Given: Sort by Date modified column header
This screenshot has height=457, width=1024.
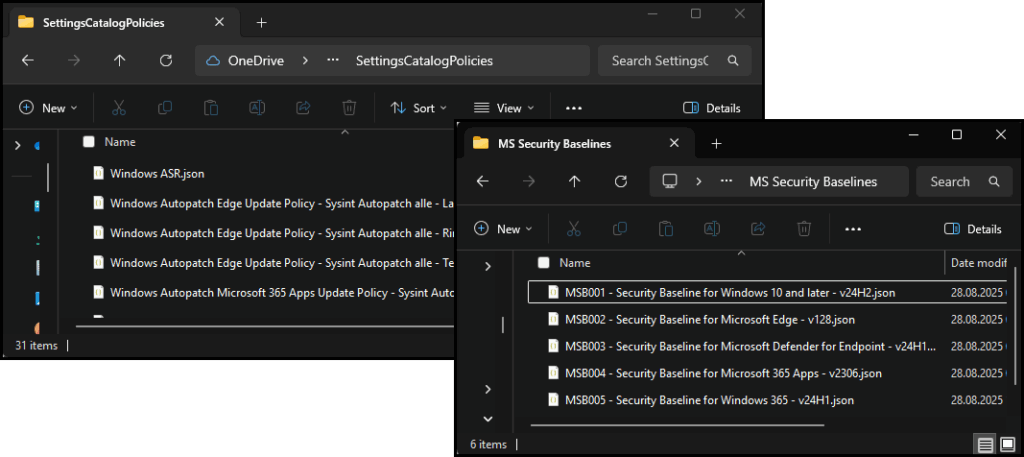Looking at the screenshot, I should click(x=978, y=262).
